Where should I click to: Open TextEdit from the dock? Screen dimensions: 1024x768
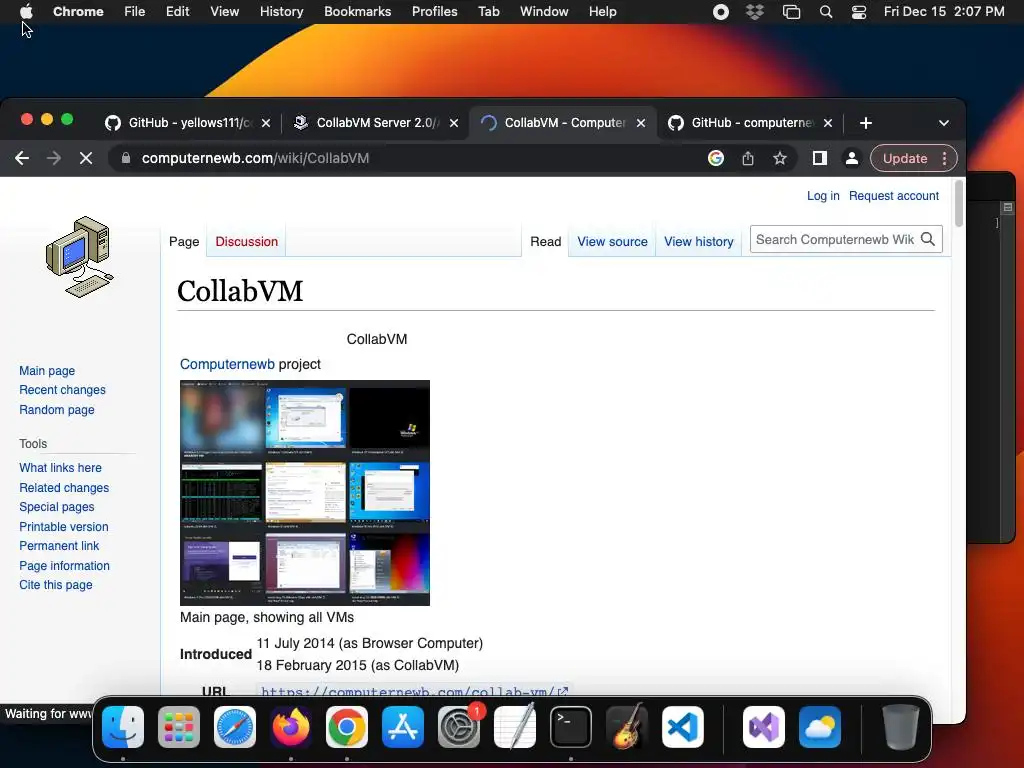(x=515, y=727)
